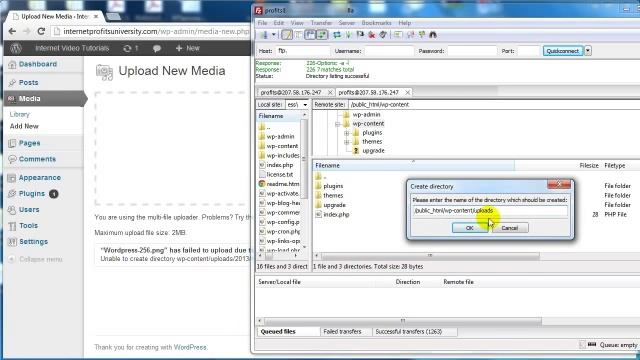Open the + New menu in admin bar
This screenshot has width=640, height=360.
click(x=187, y=48)
